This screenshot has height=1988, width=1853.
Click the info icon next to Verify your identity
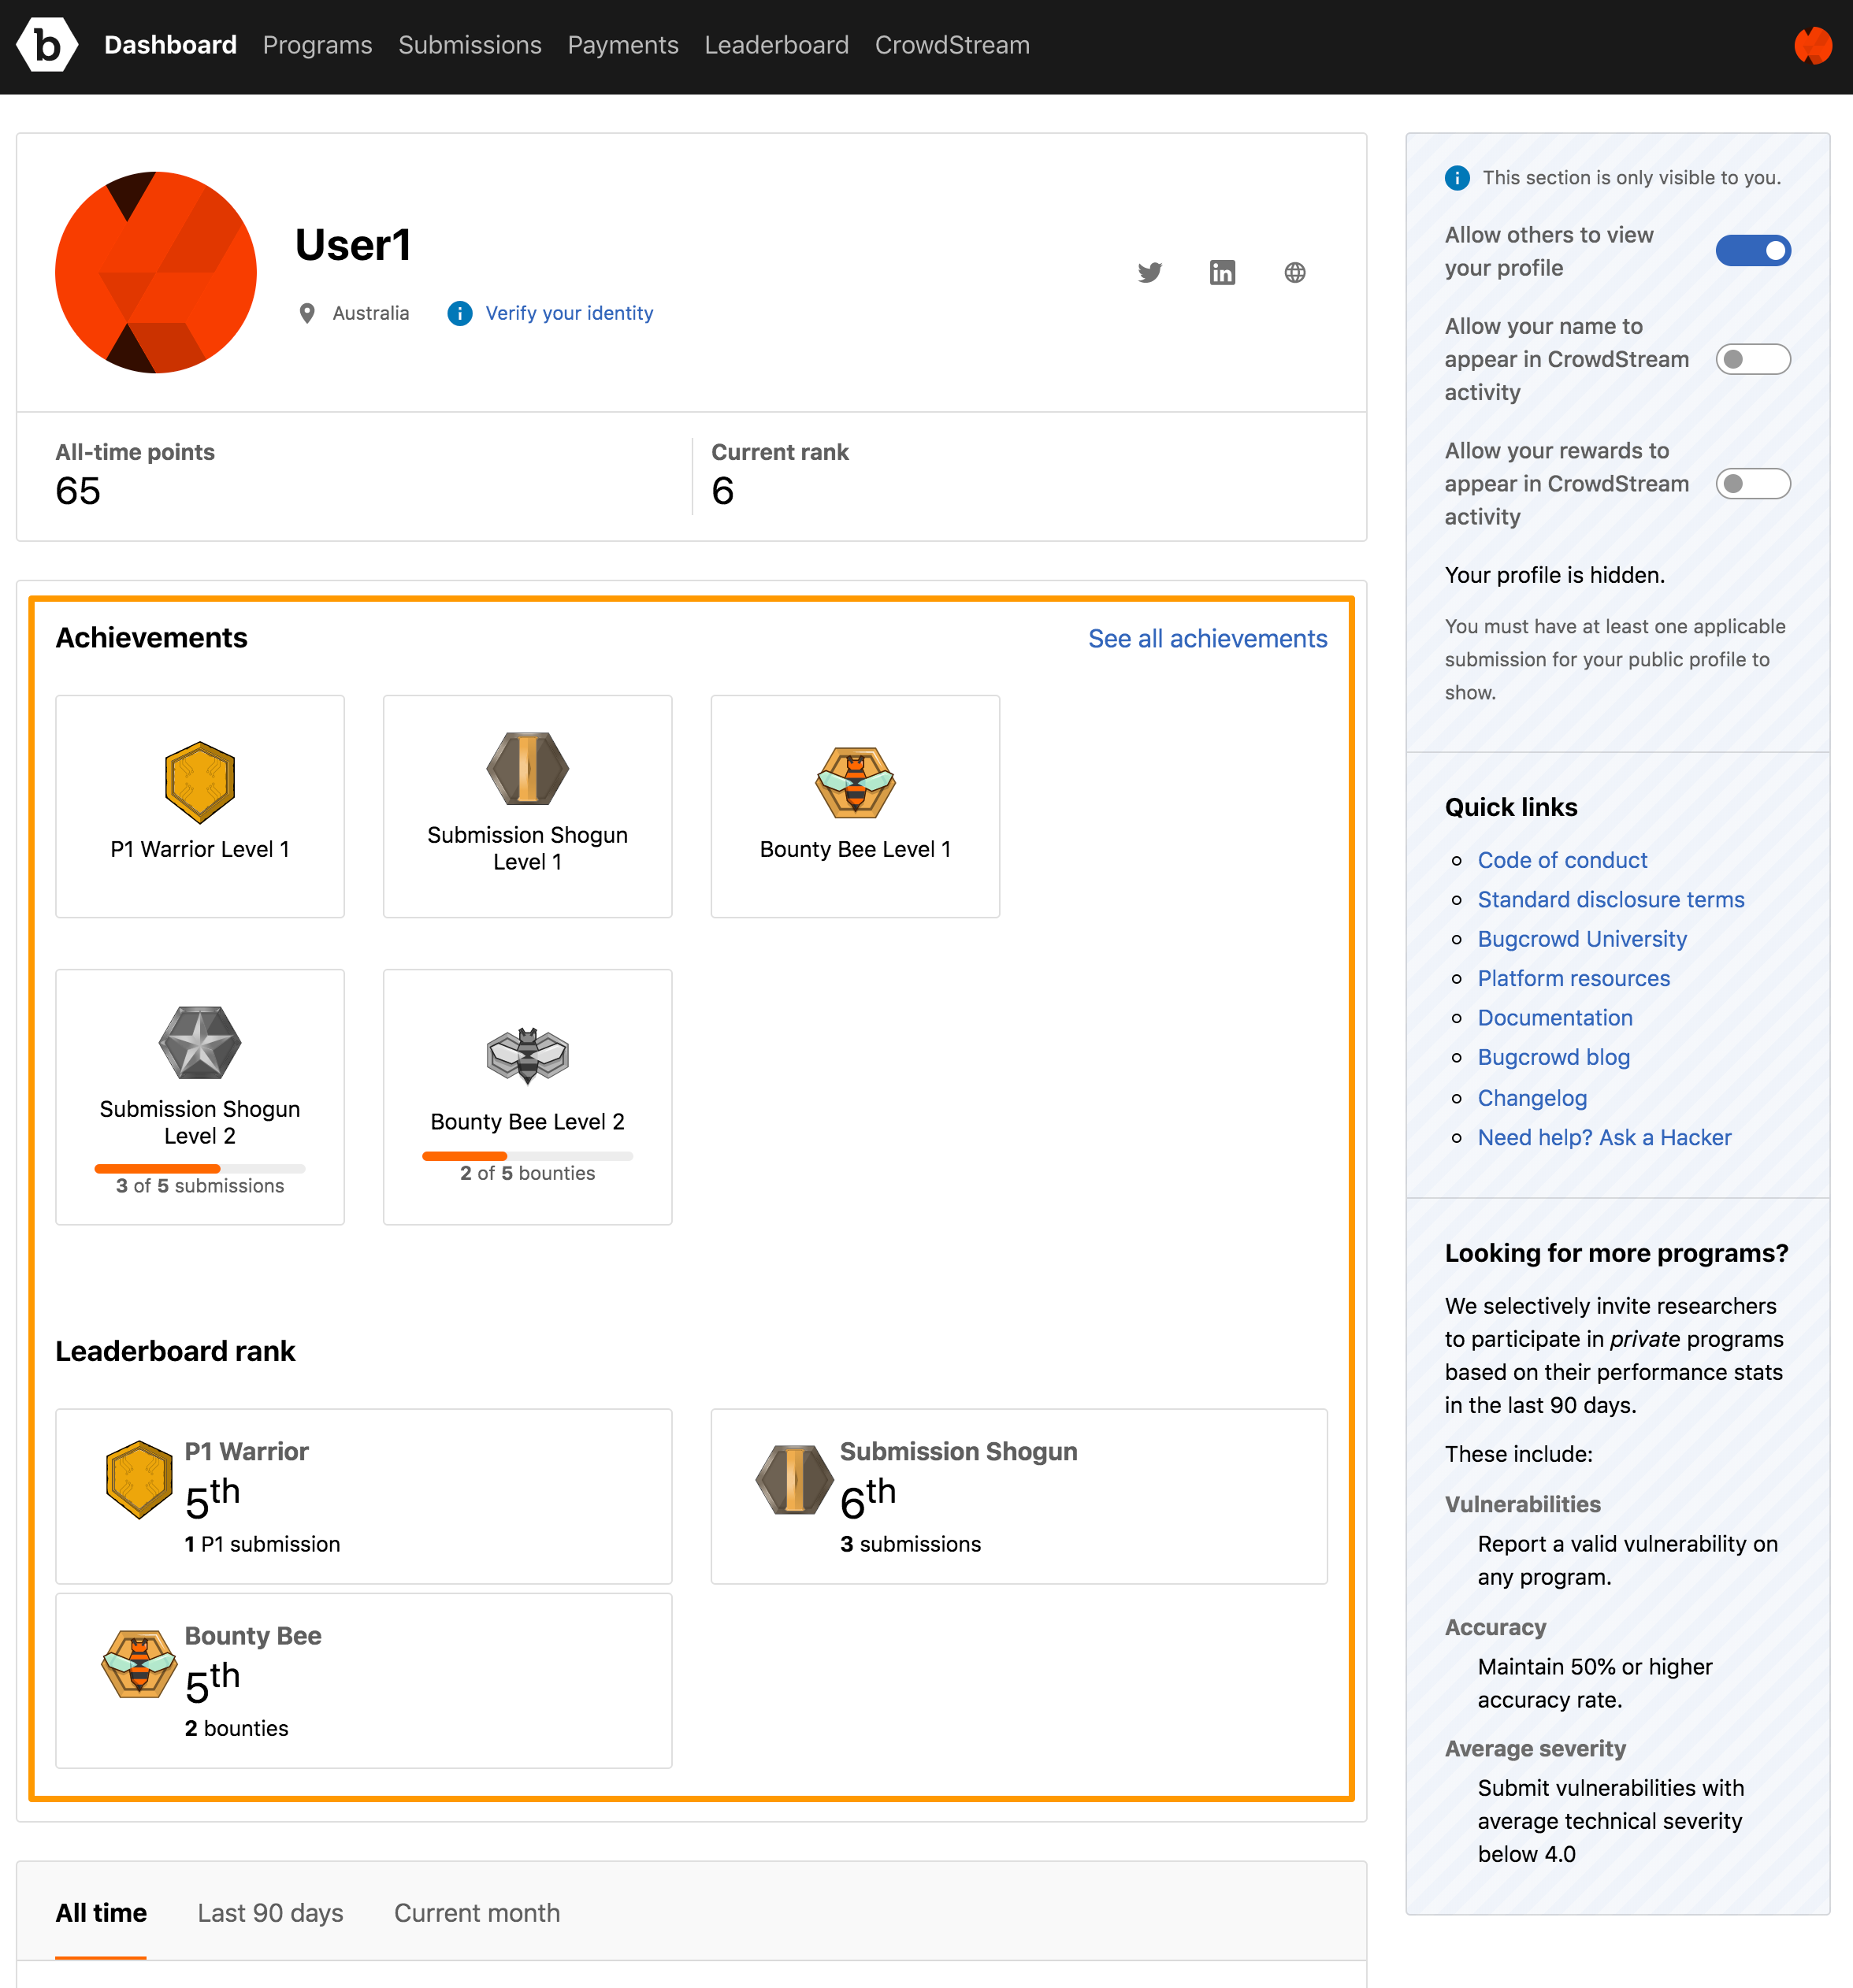[x=460, y=313]
